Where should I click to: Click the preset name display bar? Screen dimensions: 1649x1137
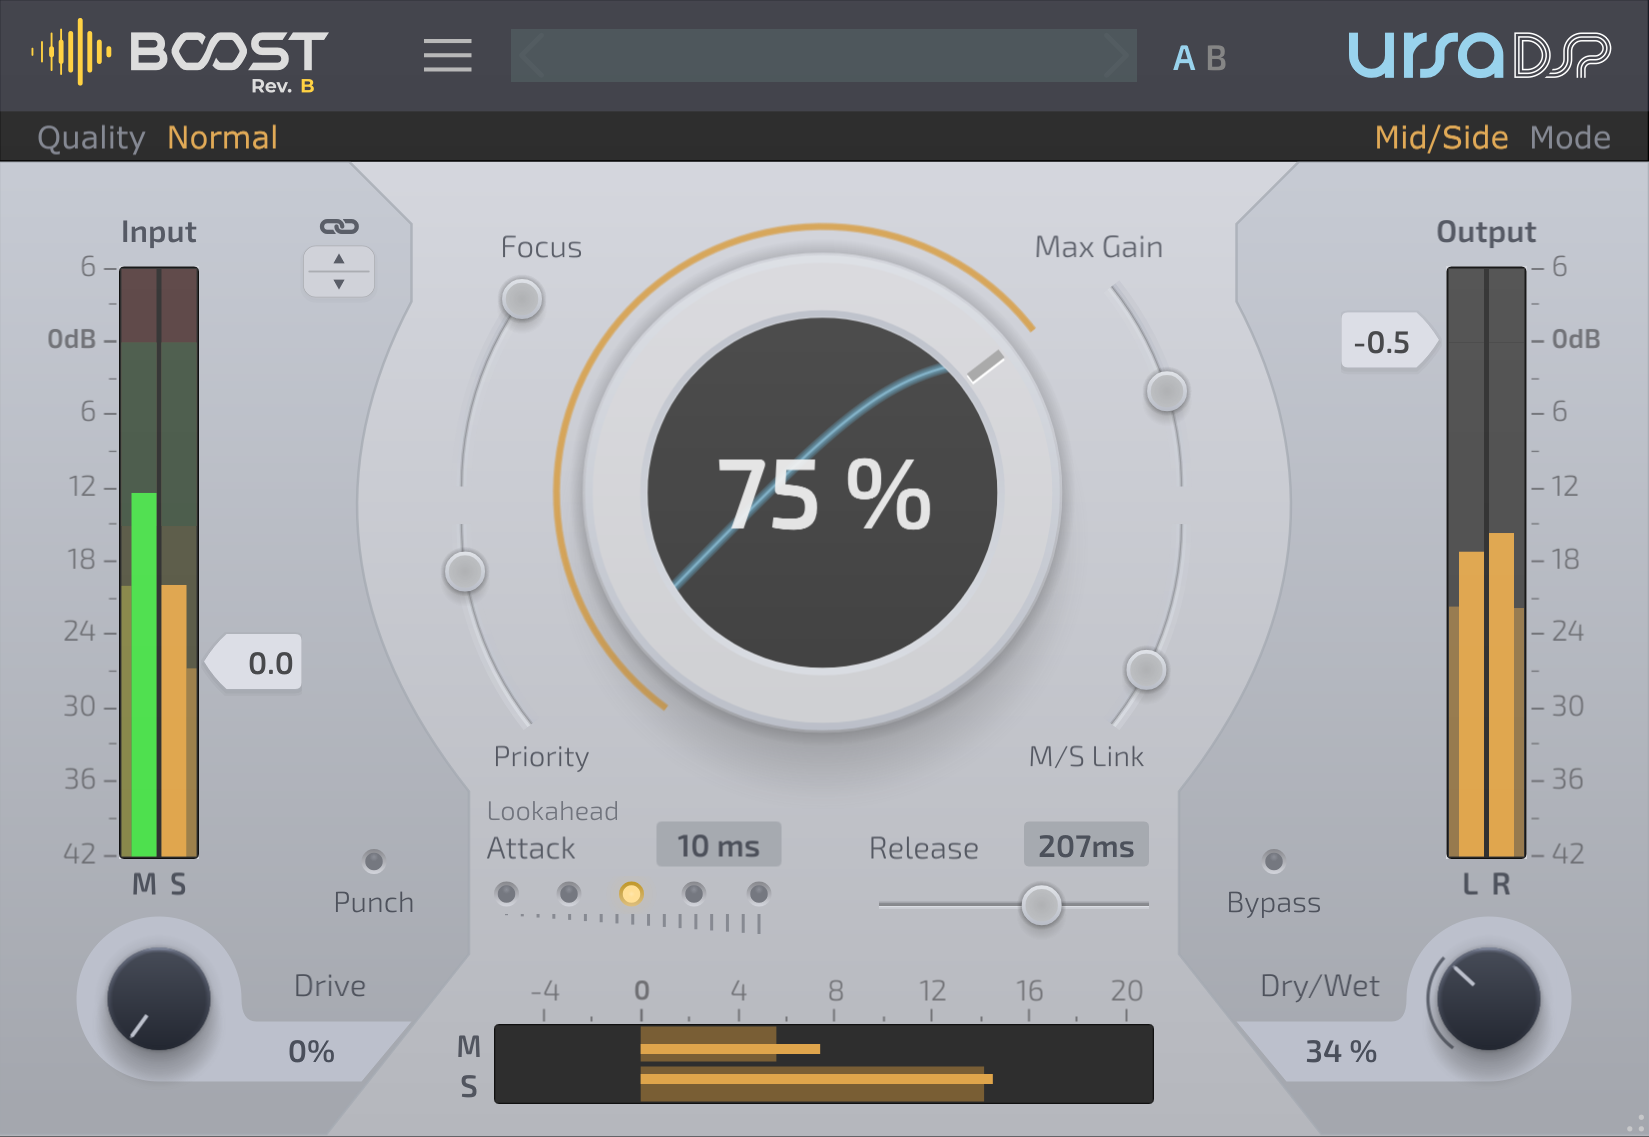coord(823,55)
